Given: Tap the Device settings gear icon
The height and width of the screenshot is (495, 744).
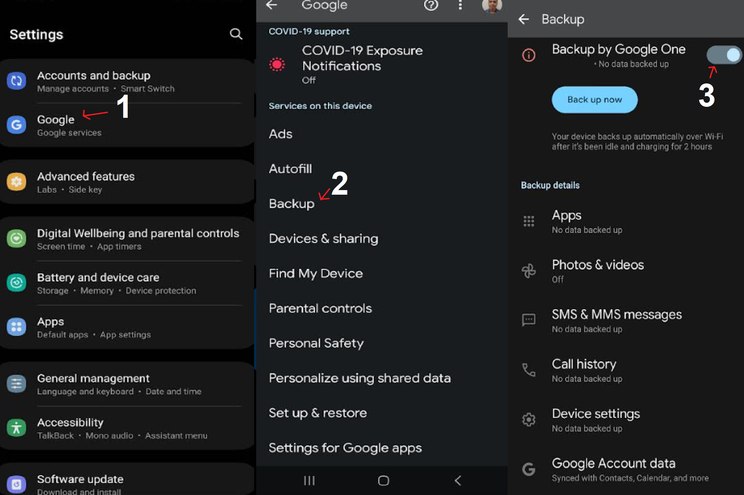Looking at the screenshot, I should (529, 420).
